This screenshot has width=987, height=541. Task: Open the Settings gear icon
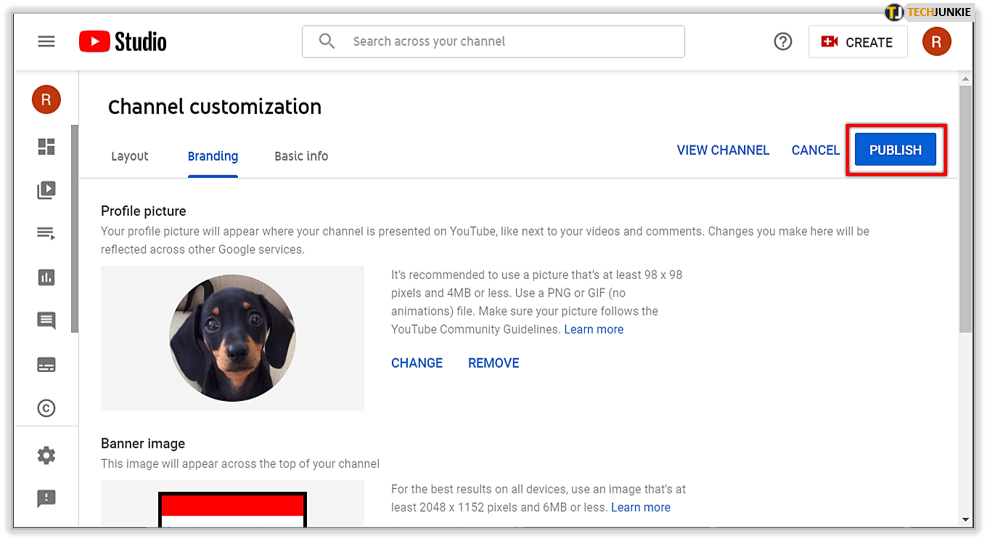coord(46,455)
